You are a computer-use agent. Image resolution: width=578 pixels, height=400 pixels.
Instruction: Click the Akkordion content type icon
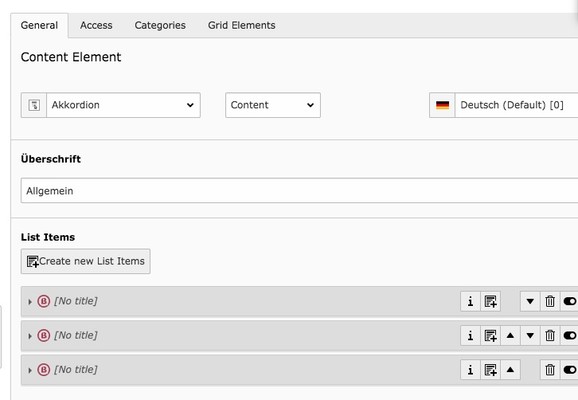click(34, 105)
